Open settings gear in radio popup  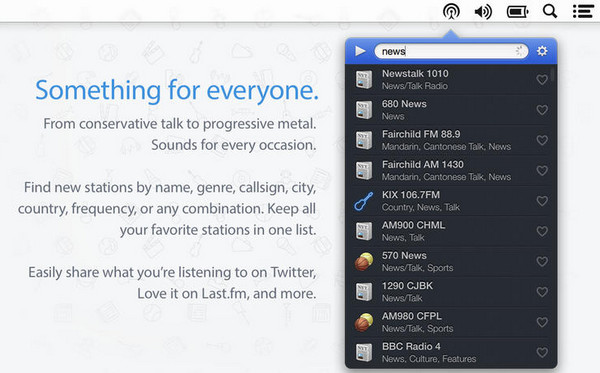(x=542, y=51)
